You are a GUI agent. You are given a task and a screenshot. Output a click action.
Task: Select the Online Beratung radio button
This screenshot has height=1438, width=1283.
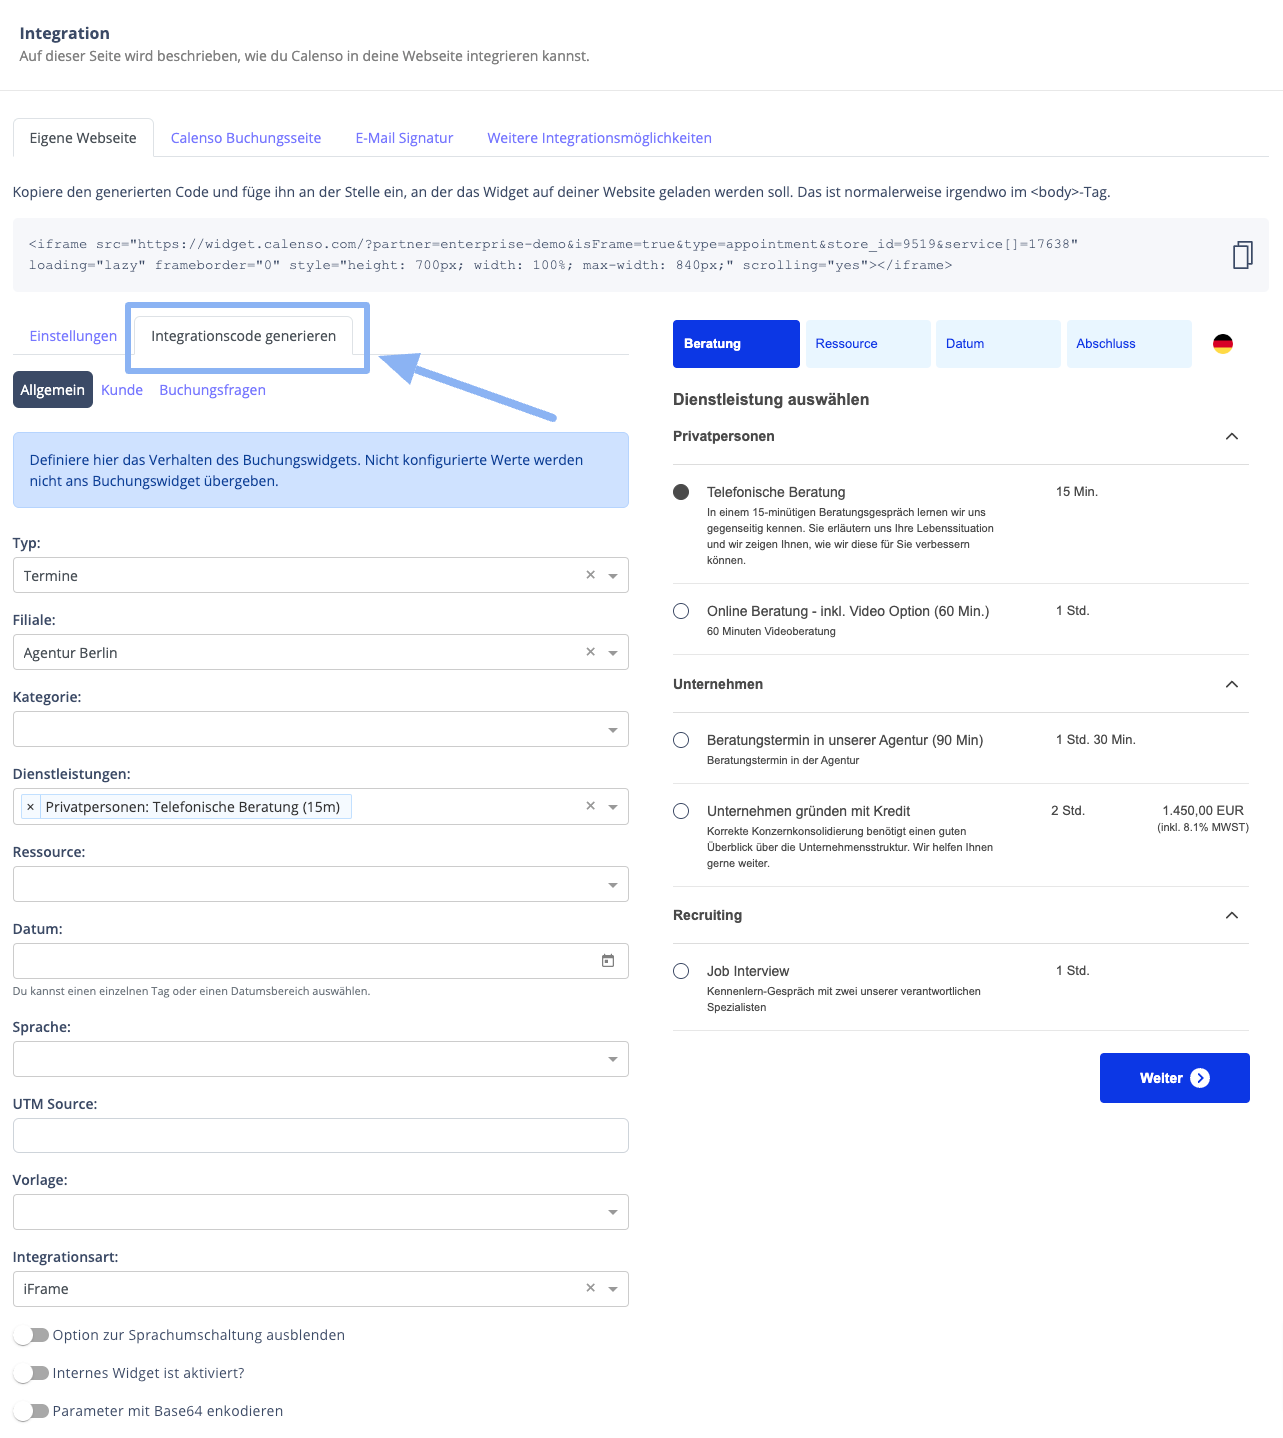coord(681,611)
